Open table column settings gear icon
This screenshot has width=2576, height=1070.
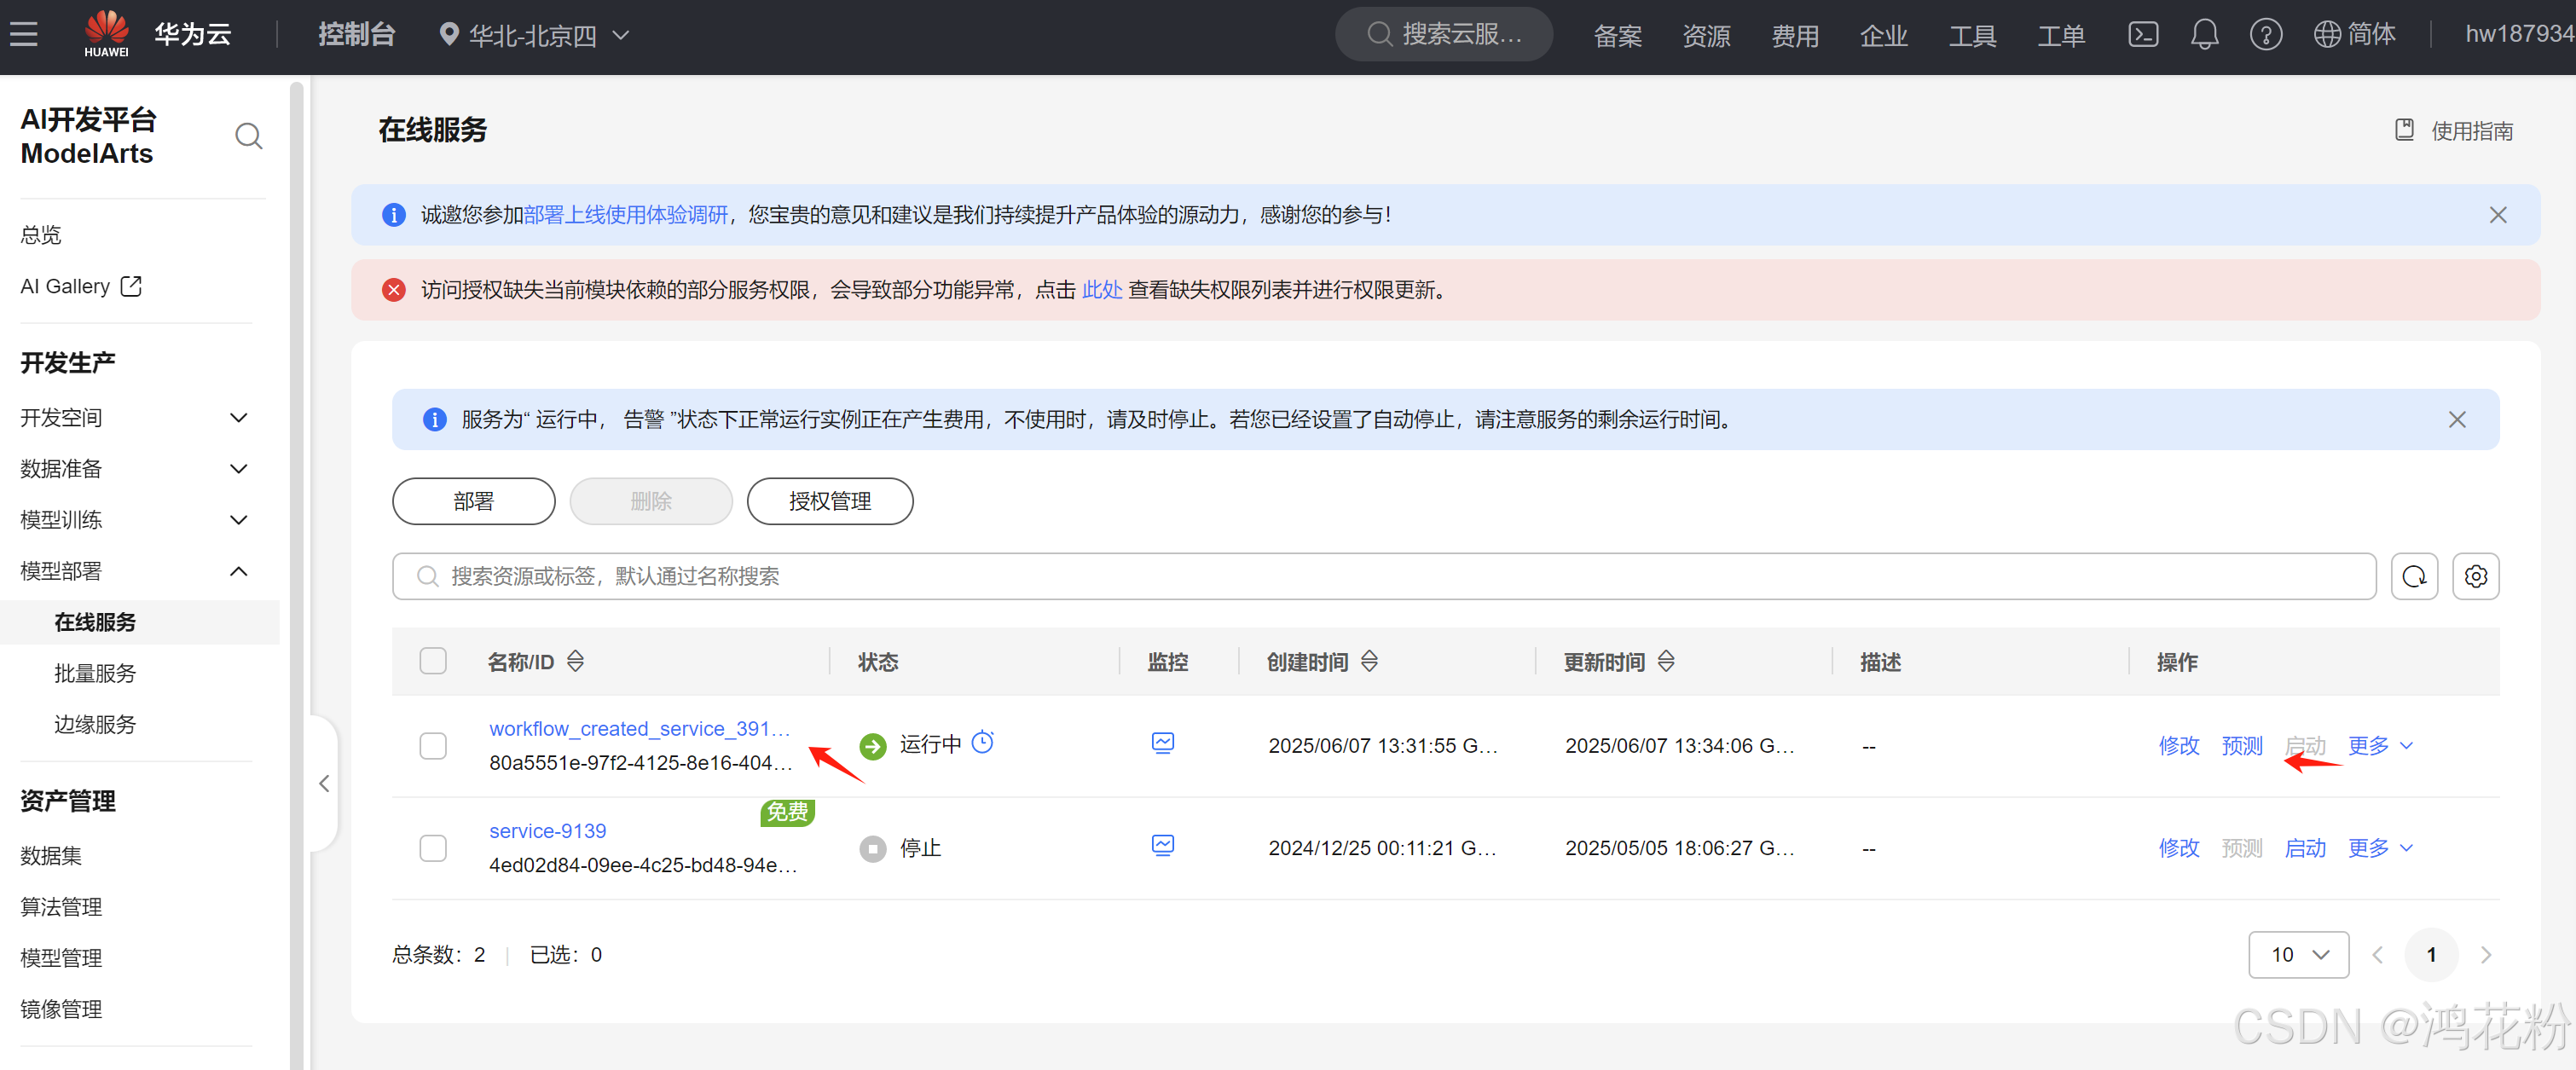[2475, 576]
